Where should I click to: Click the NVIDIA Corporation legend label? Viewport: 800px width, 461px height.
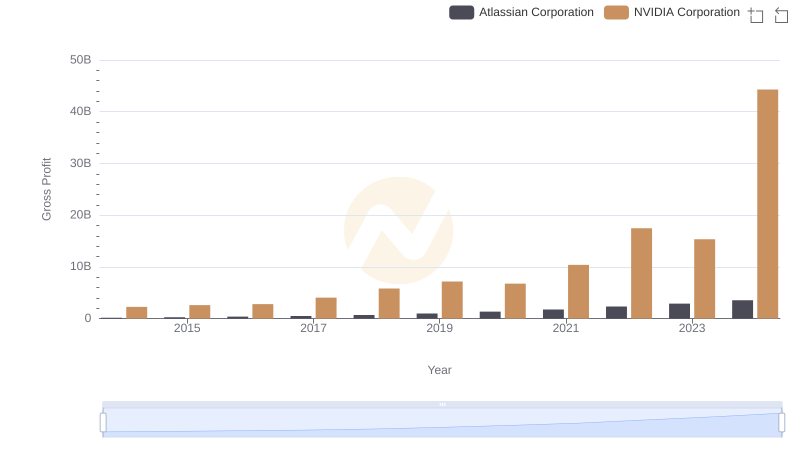[687, 12]
